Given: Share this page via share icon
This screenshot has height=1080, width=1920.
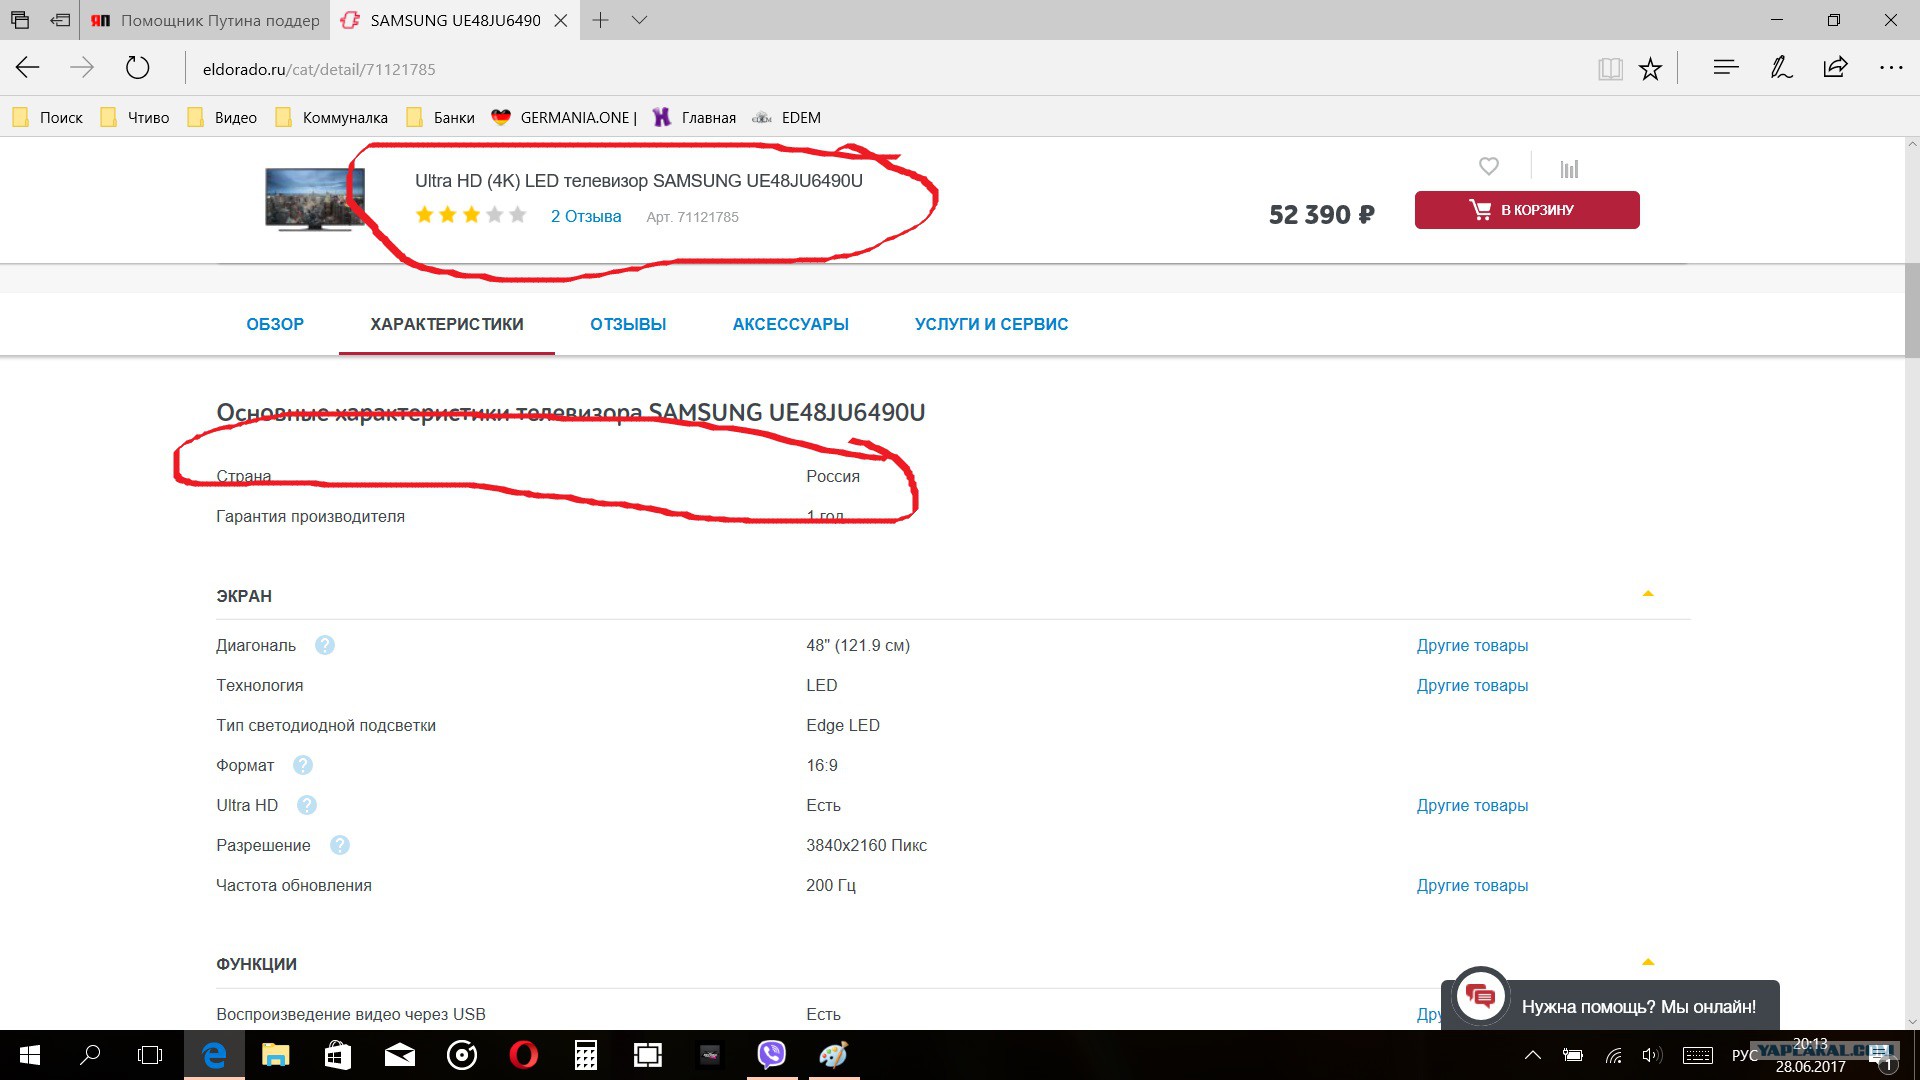Looking at the screenshot, I should pos(1835,67).
